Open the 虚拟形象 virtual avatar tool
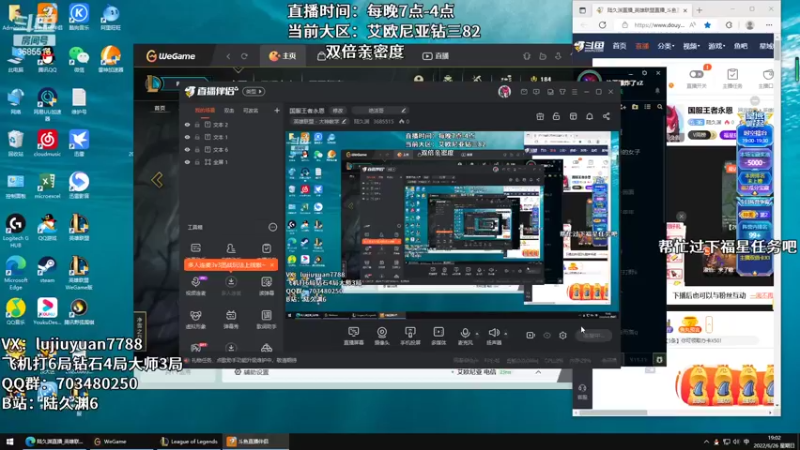This screenshot has width=800, height=450. [x=195, y=319]
